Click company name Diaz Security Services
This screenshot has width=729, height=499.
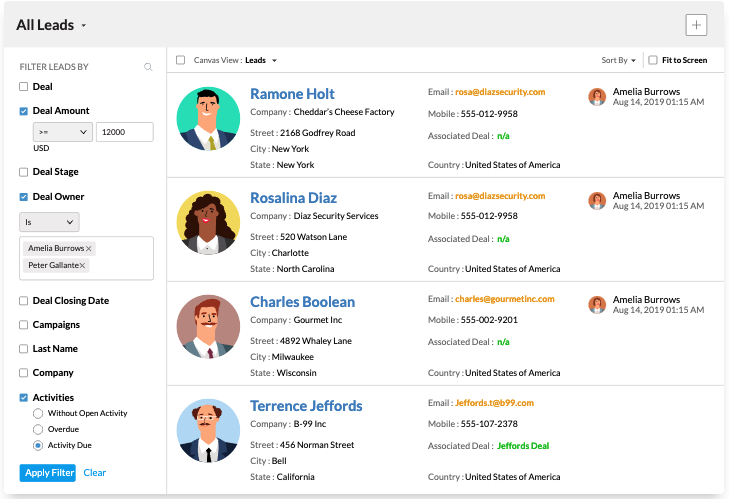coord(336,216)
